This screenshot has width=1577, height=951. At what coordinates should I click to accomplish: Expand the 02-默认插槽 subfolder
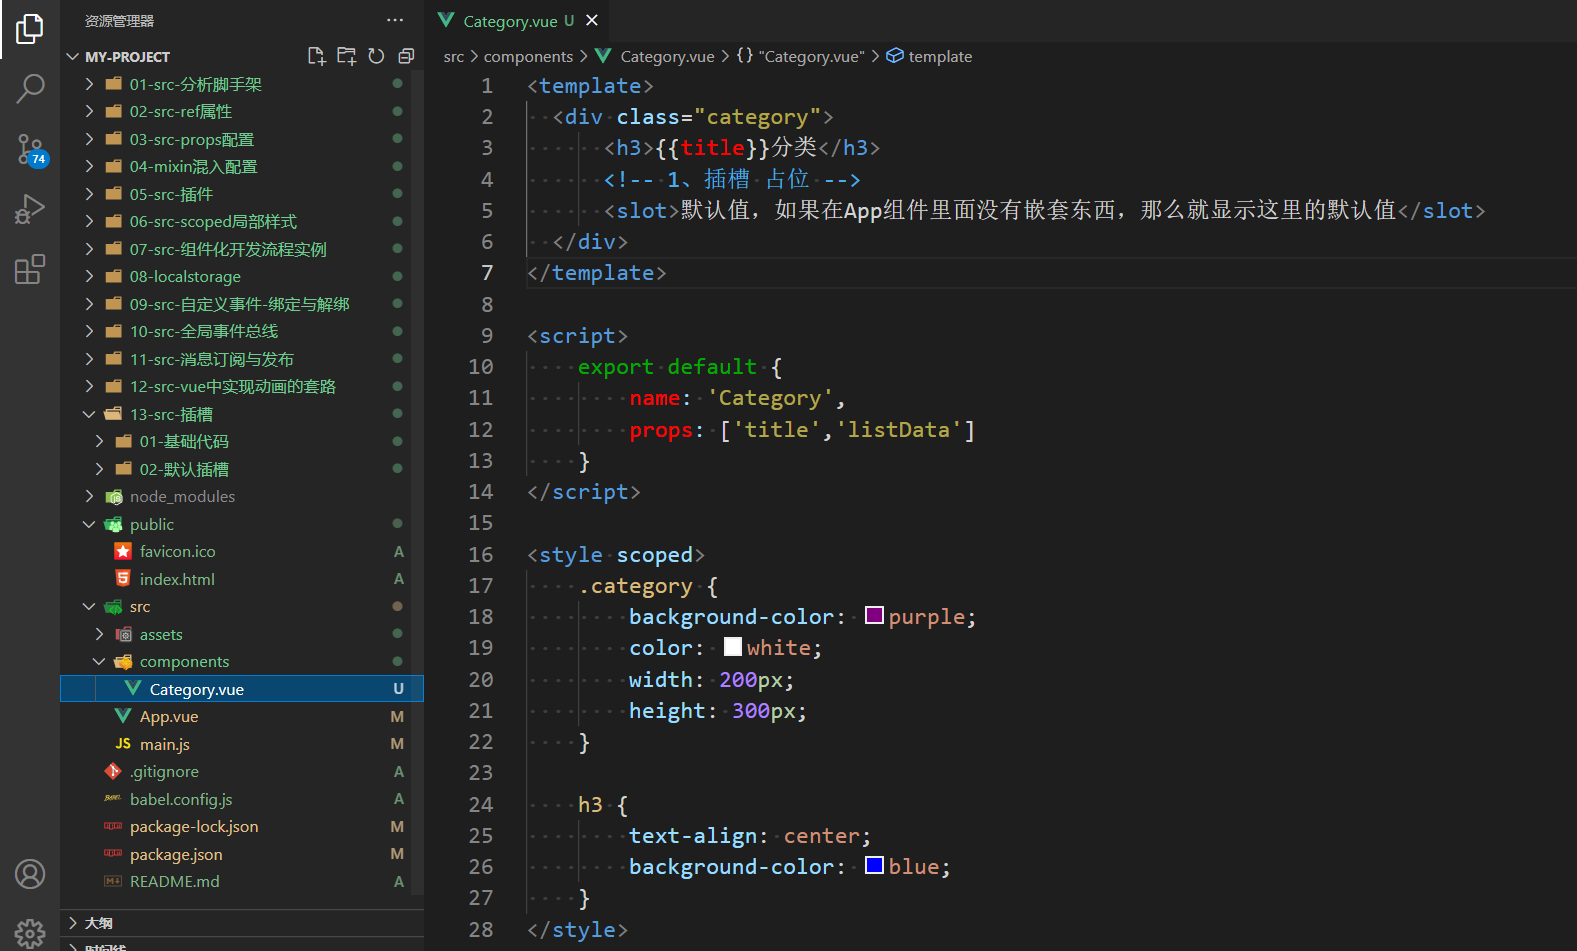click(99, 469)
